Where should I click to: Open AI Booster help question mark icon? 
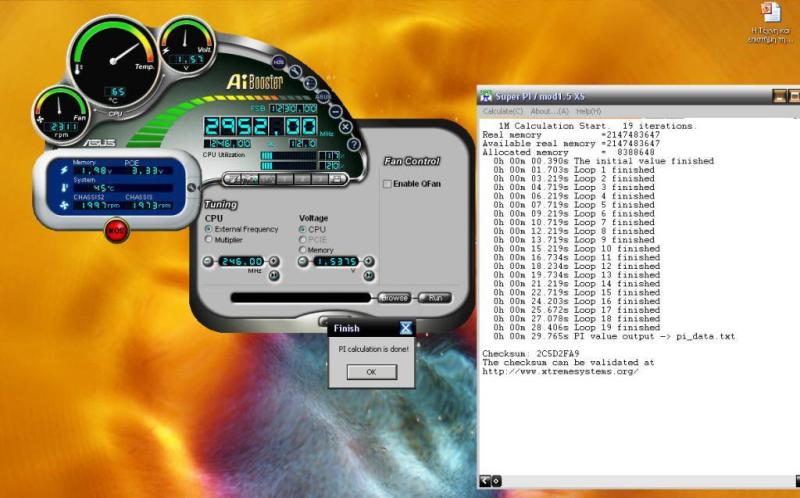pyautogui.click(x=354, y=144)
